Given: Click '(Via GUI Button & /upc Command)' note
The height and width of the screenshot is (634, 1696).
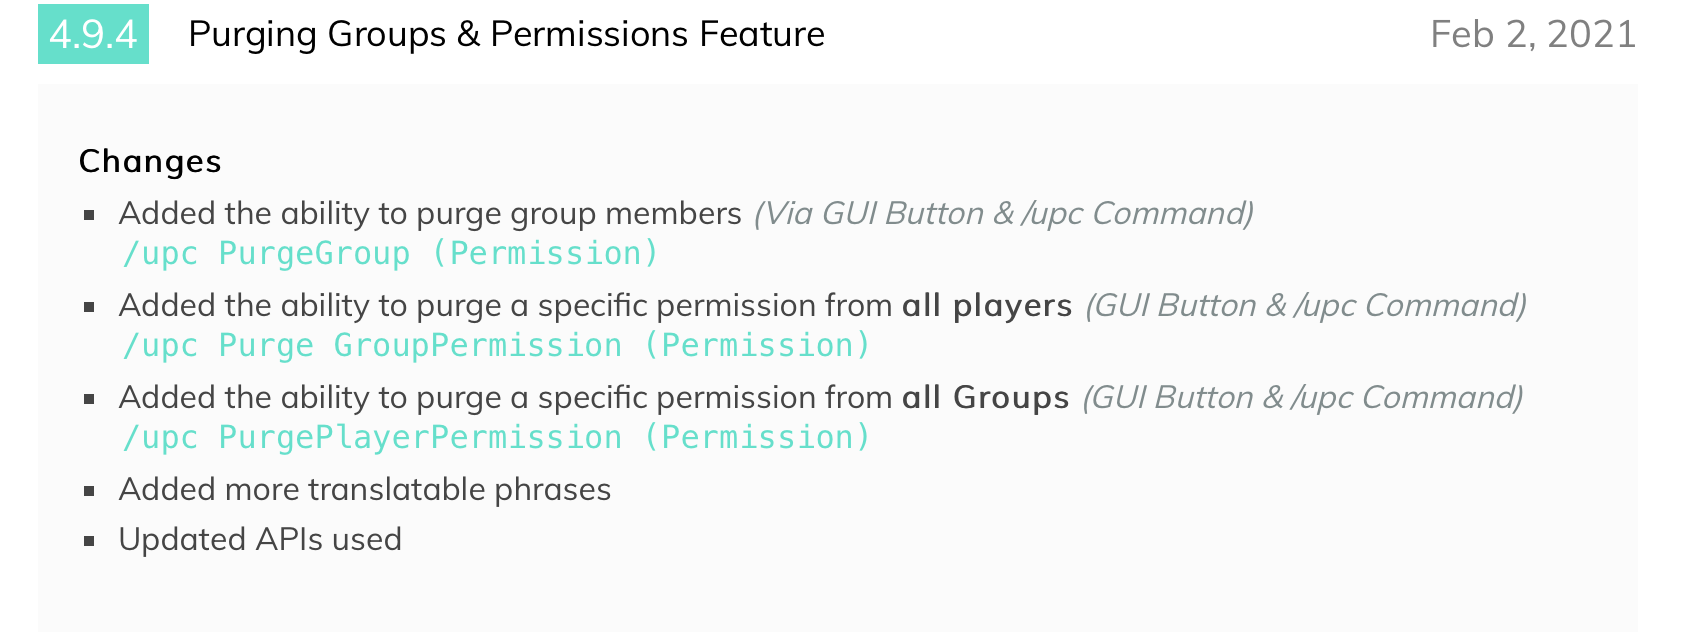Looking at the screenshot, I should pos(1003,213).
